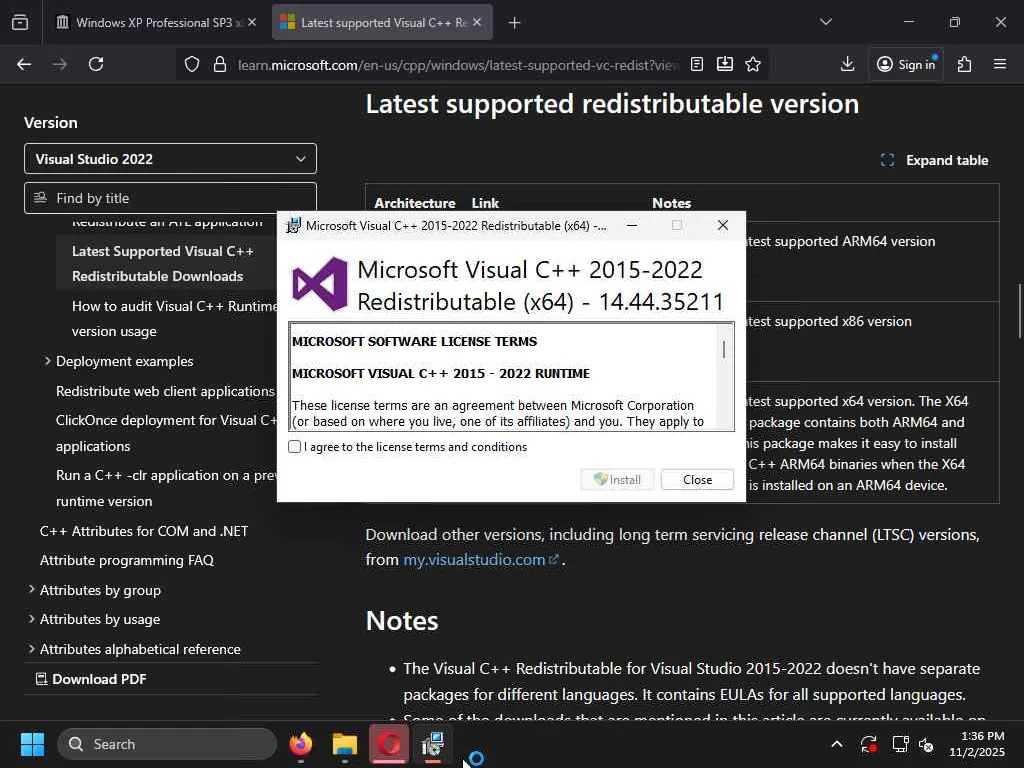The height and width of the screenshot is (768, 1024).
Task: Click the Windows Start button
Action: [x=32, y=744]
